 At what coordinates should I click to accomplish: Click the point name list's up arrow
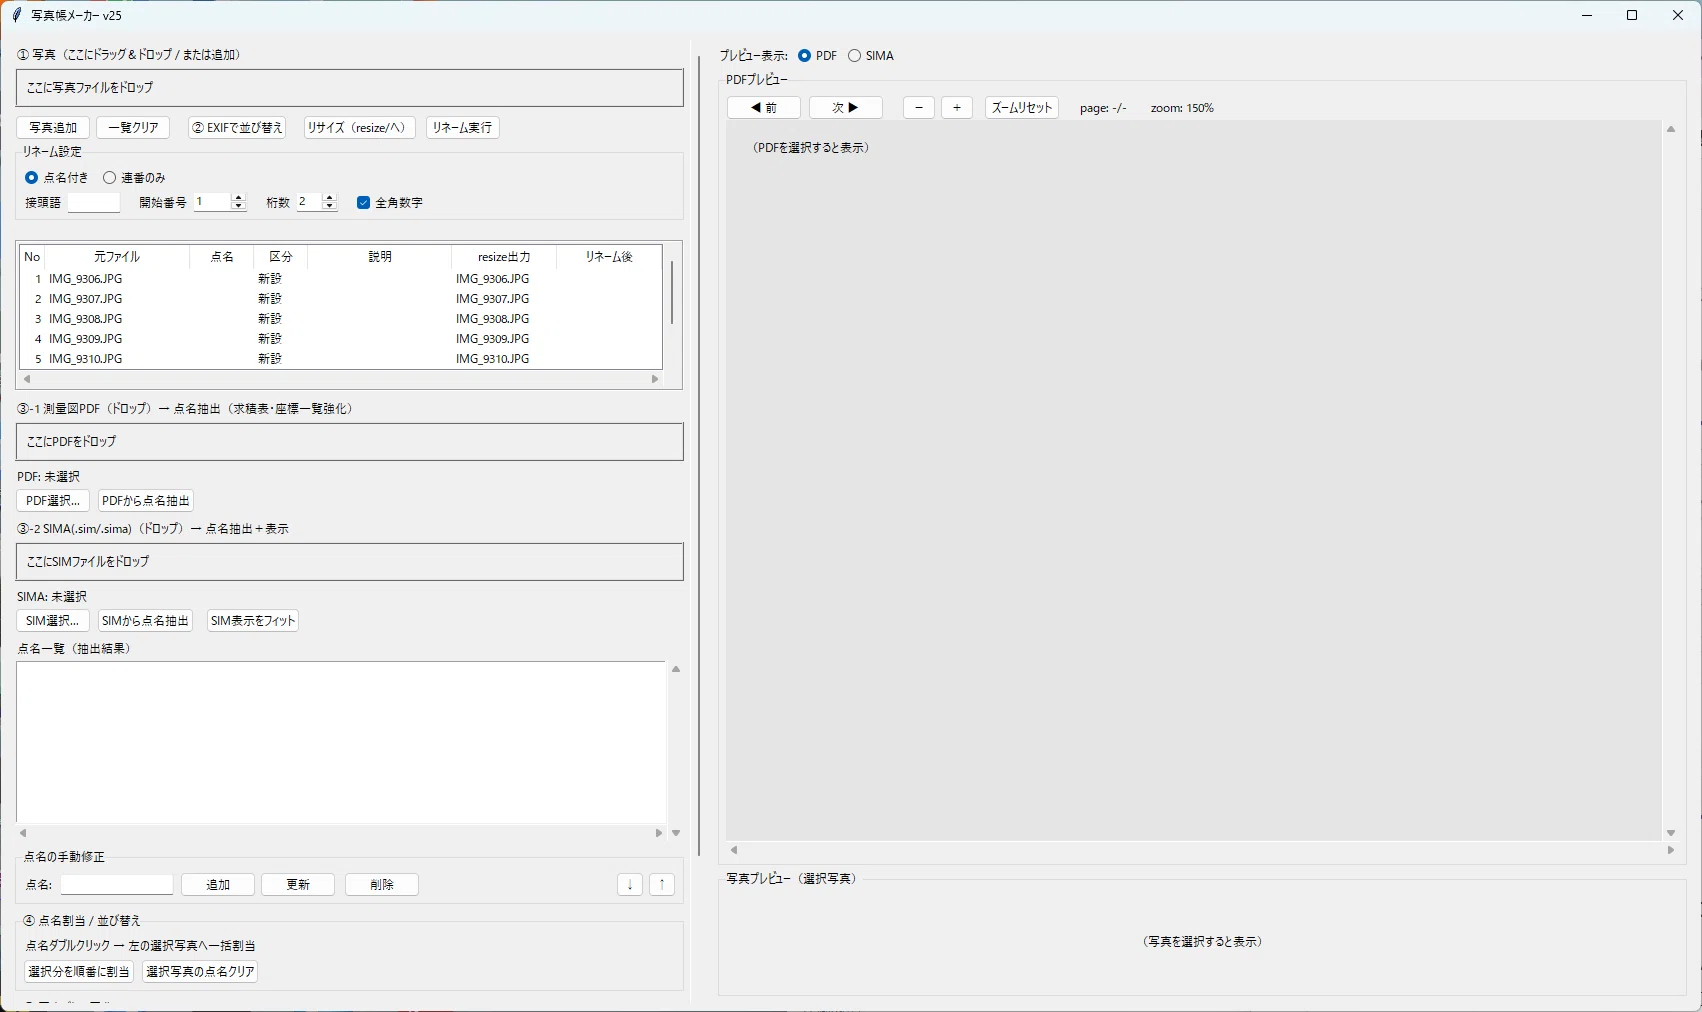click(x=676, y=669)
